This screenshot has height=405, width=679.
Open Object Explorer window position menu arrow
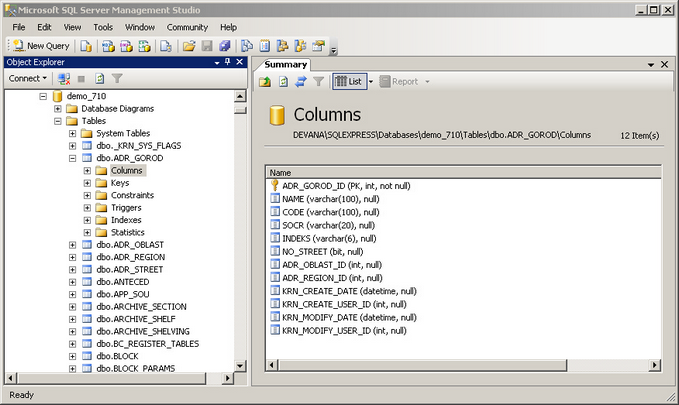(217, 63)
